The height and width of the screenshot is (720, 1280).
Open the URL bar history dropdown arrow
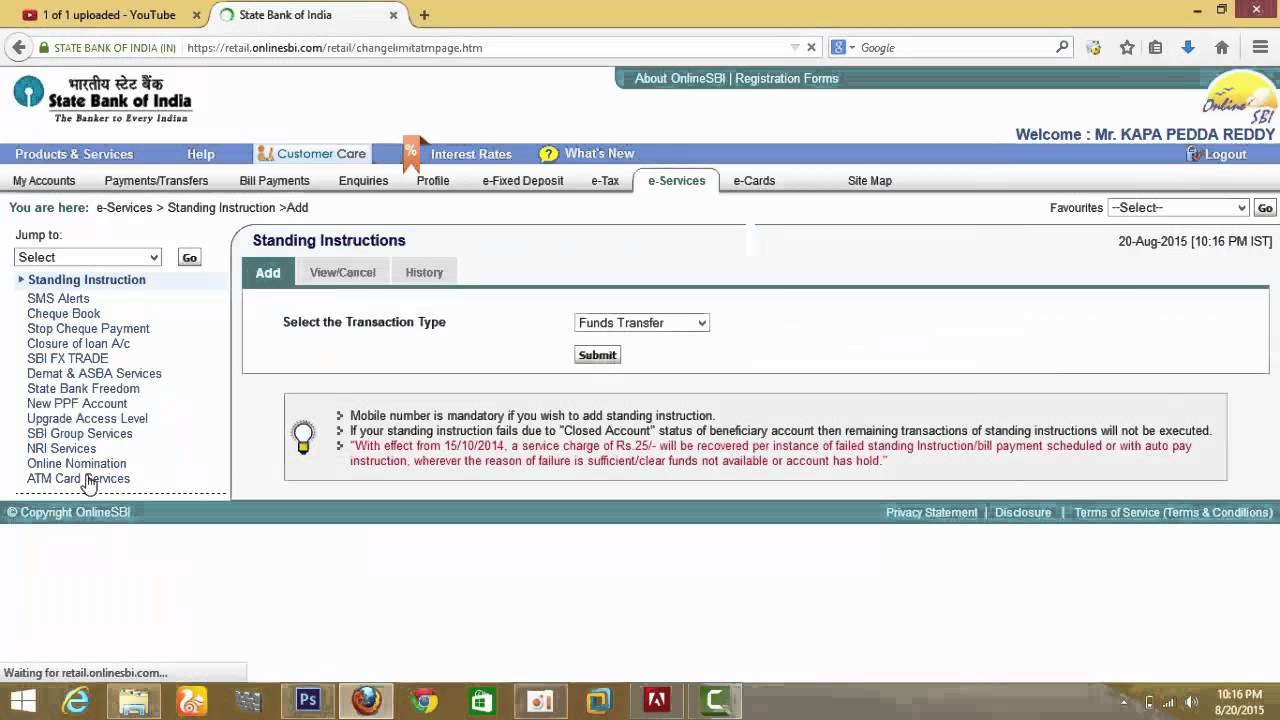click(795, 47)
